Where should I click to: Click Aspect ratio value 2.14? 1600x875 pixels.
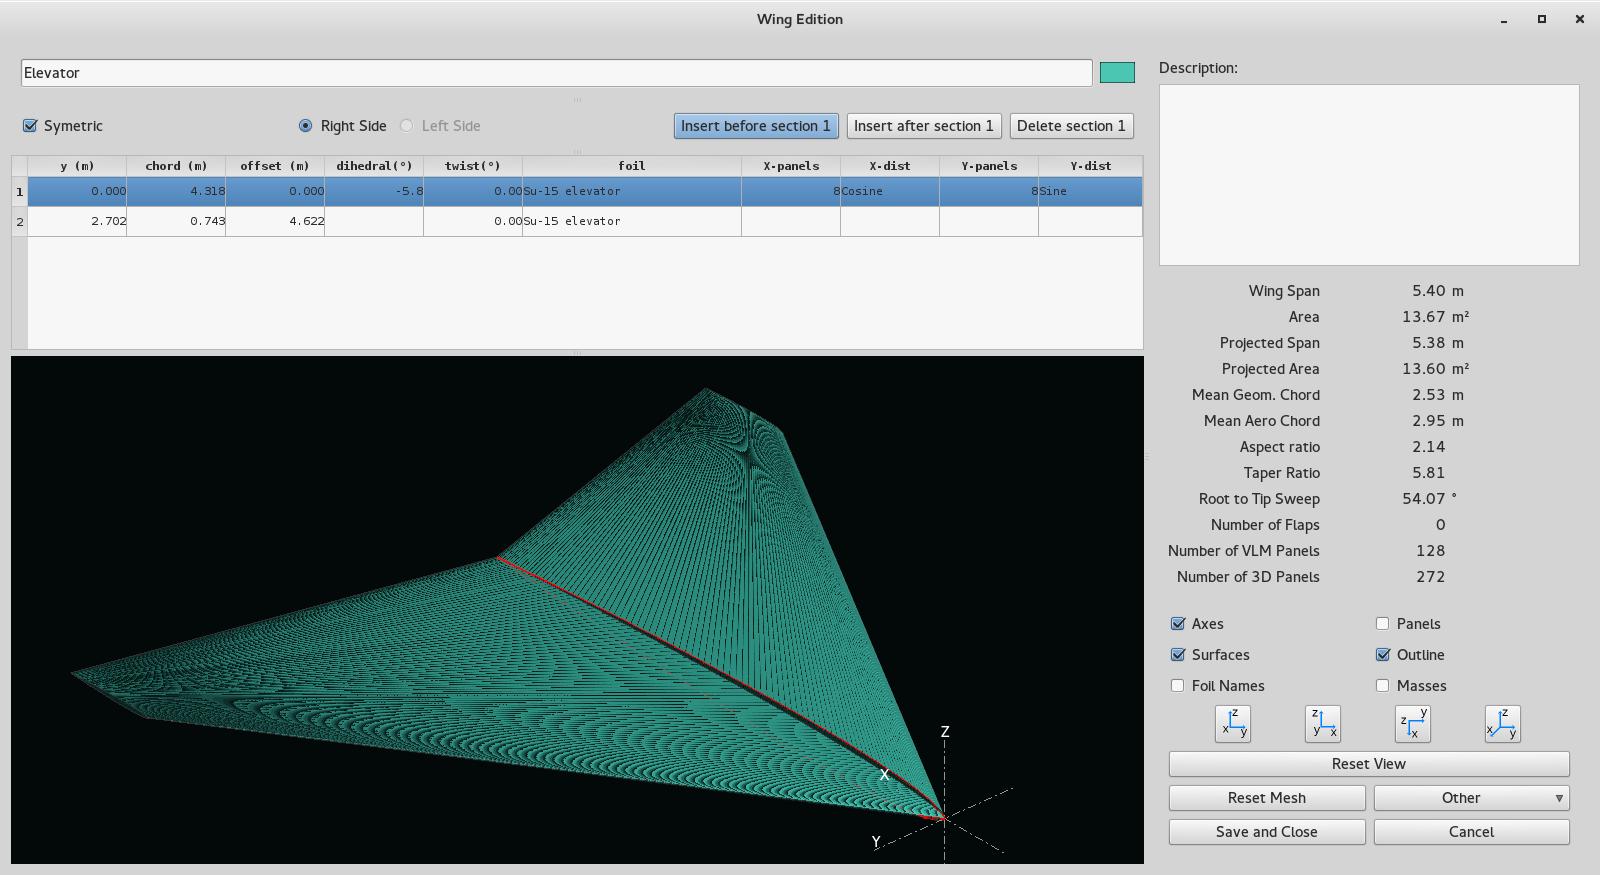tap(1428, 447)
